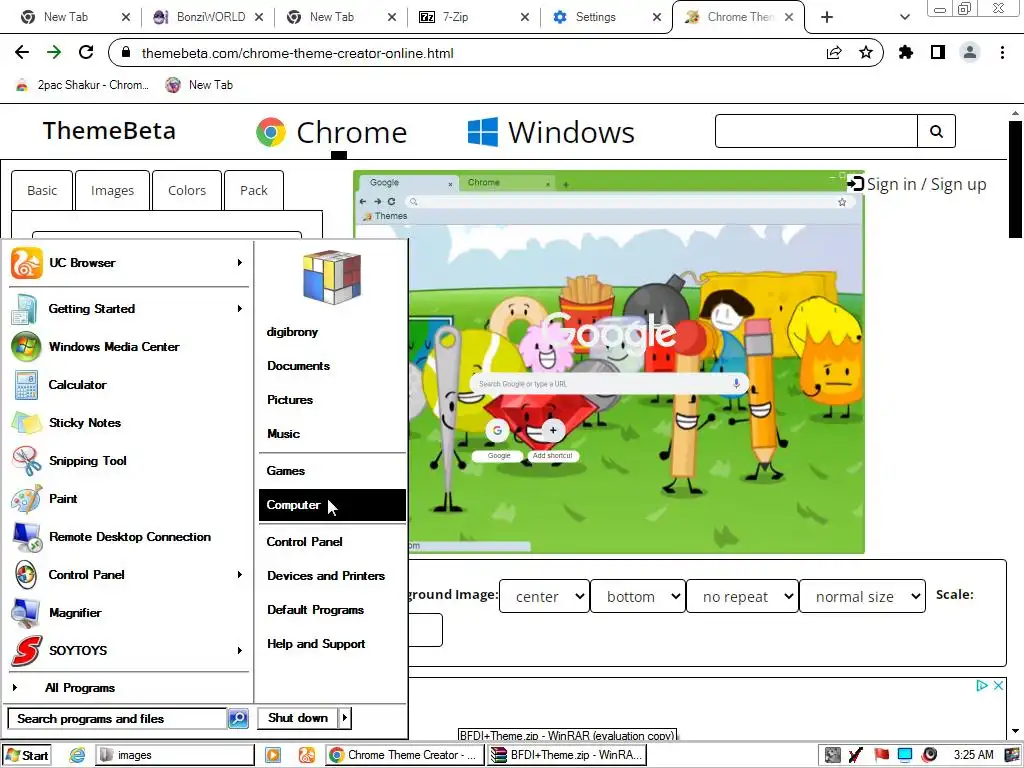Bookmark this page with the star icon
Image resolution: width=1024 pixels, height=768 pixels.
coord(866,53)
